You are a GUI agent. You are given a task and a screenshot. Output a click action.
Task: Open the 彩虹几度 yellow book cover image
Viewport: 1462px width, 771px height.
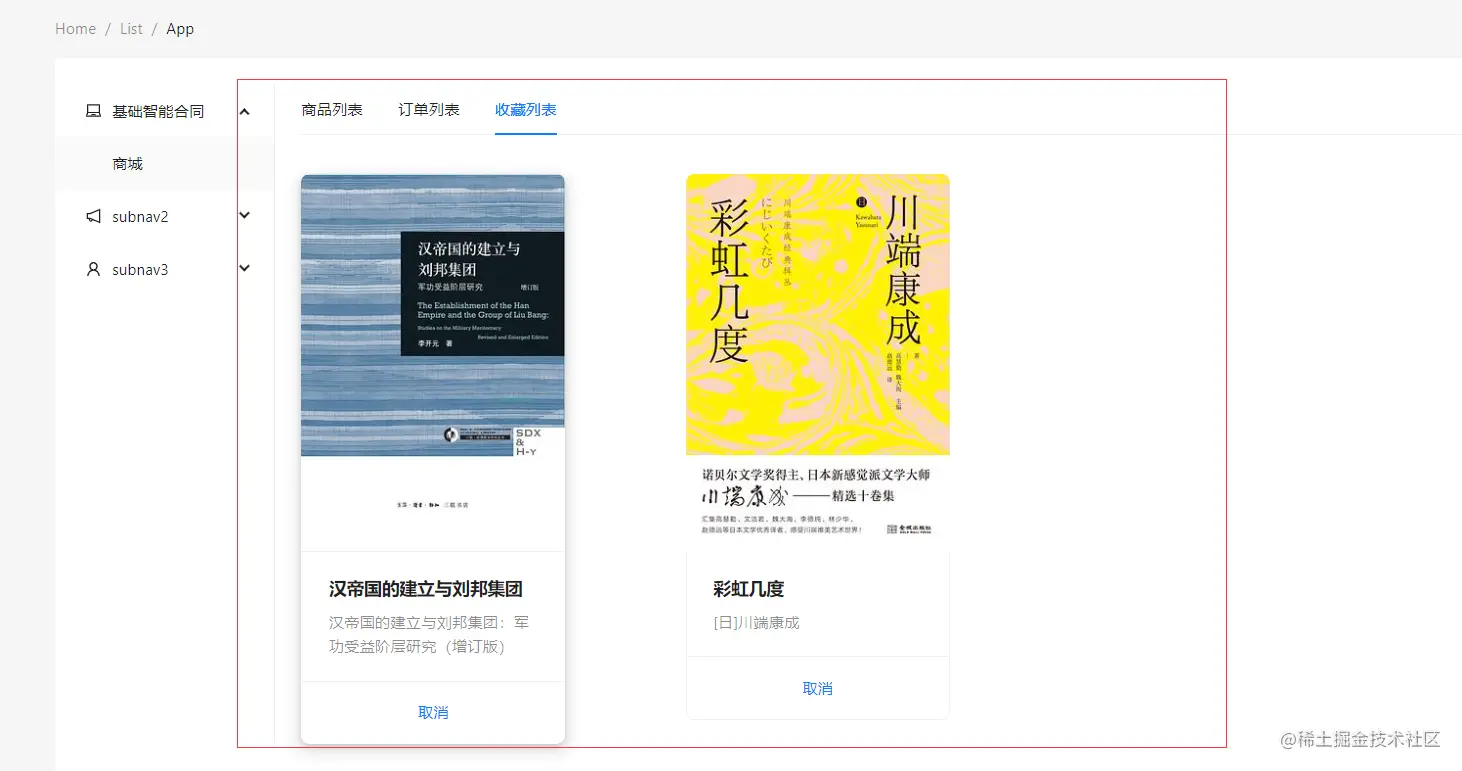point(818,363)
